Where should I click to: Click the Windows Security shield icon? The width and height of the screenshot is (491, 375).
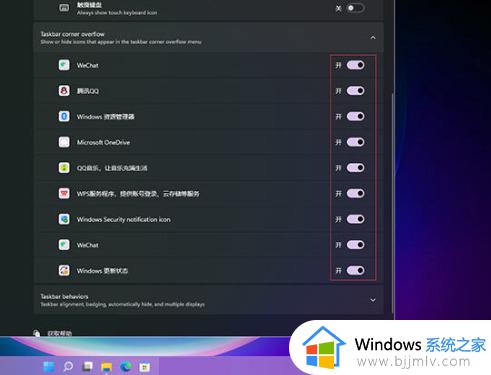click(64, 219)
